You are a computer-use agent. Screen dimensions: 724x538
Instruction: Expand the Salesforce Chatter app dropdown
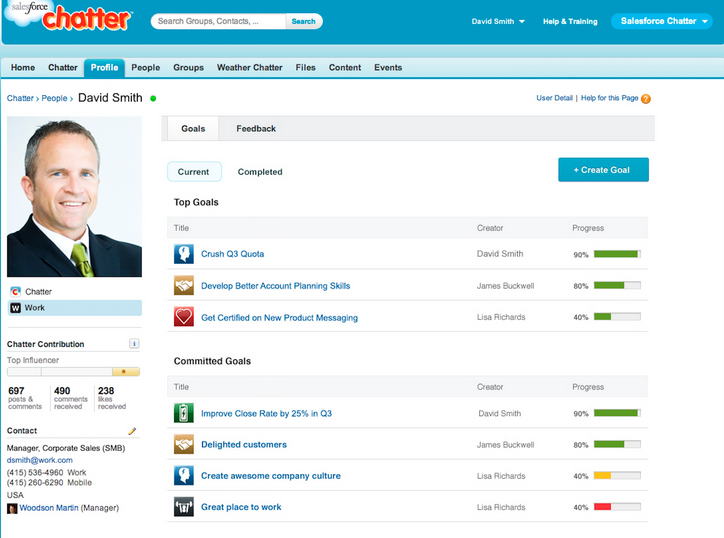(661, 21)
